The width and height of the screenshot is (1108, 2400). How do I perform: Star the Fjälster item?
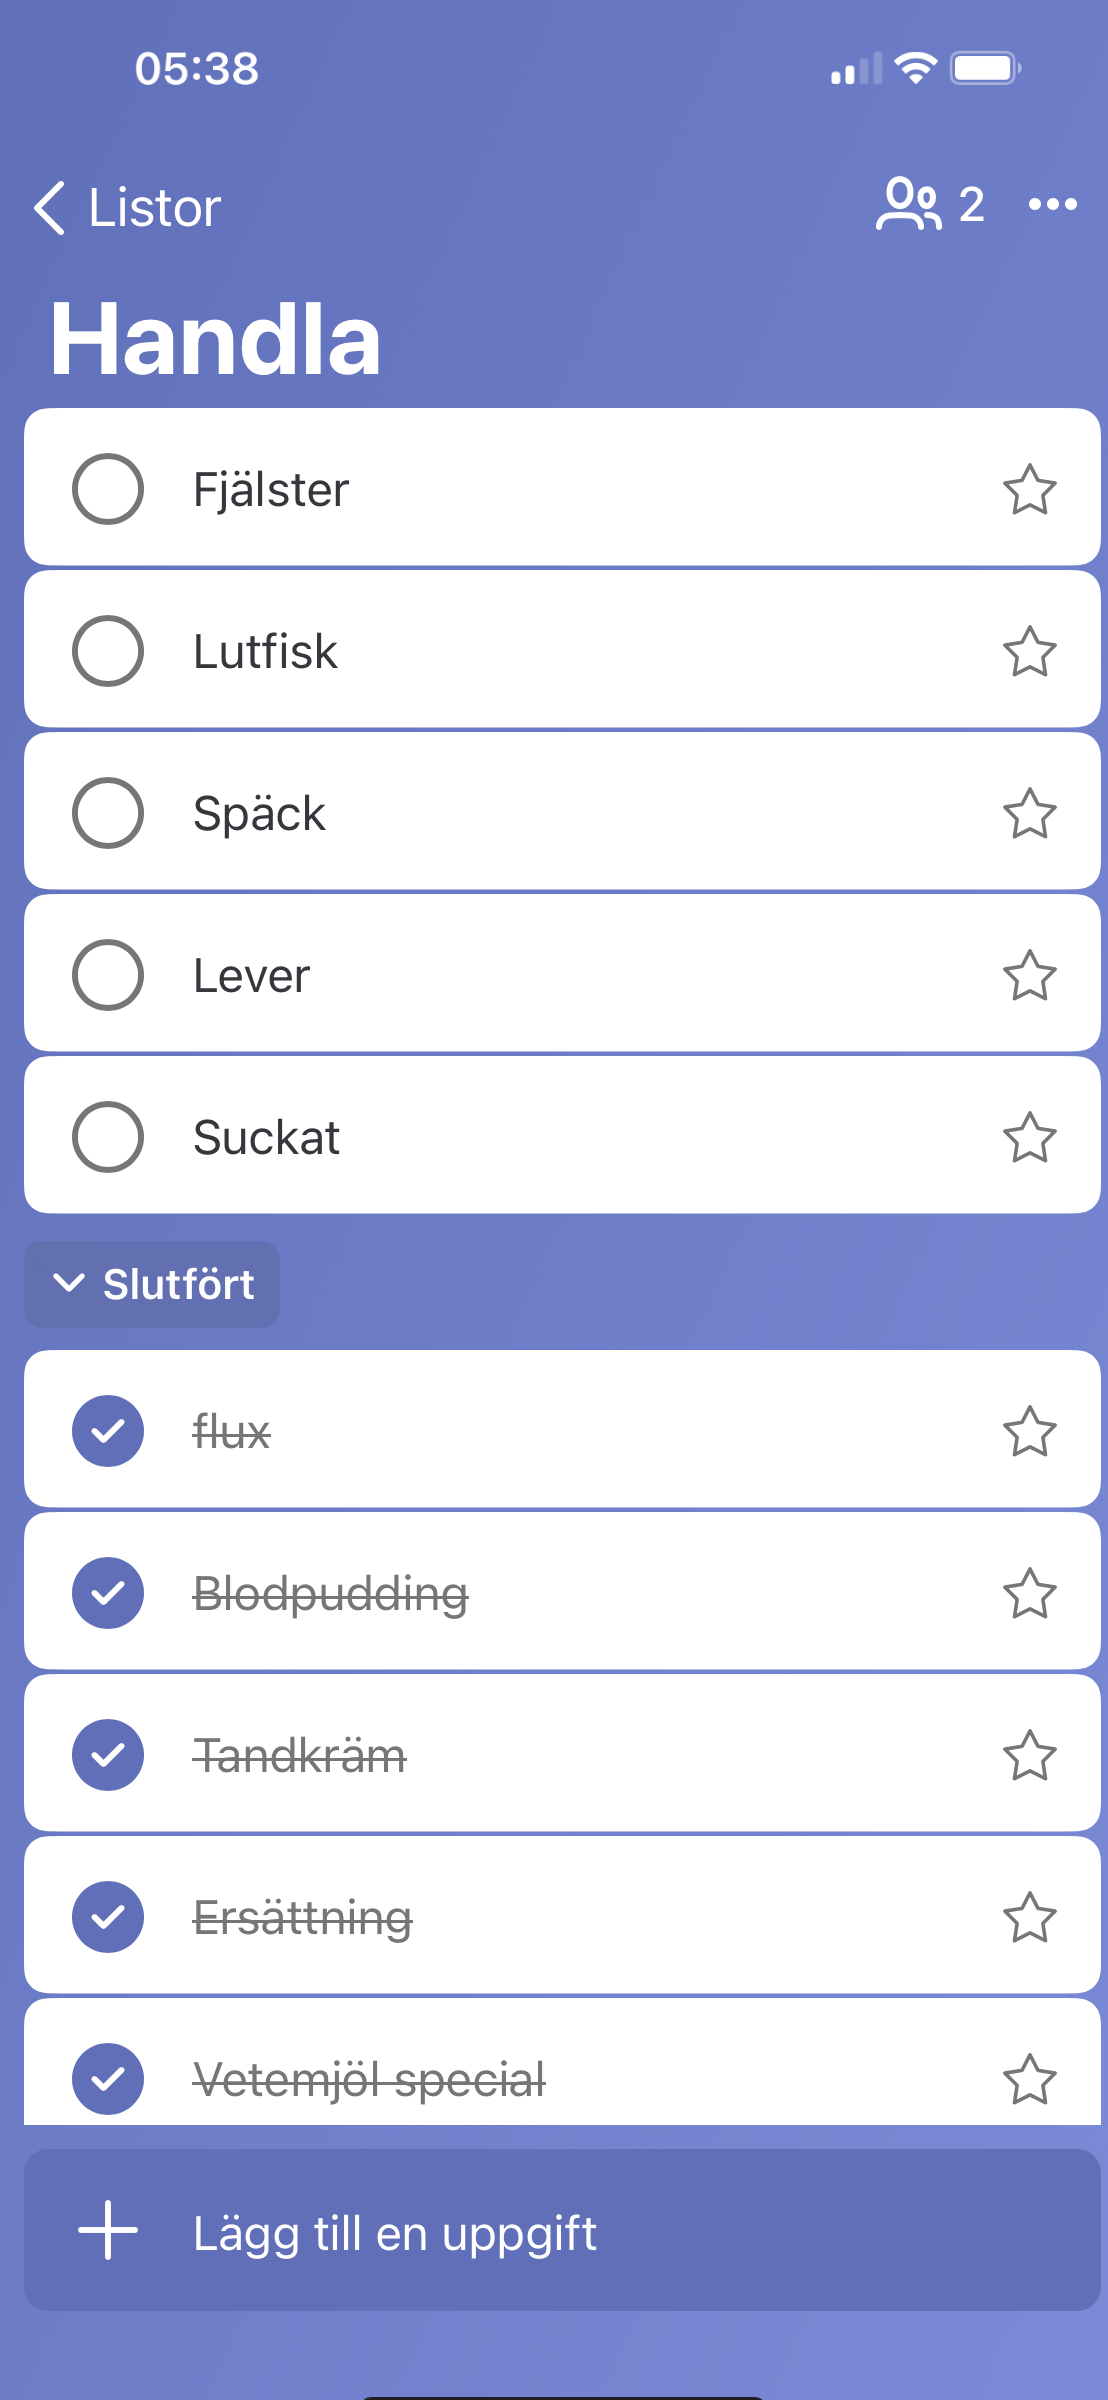tap(1029, 489)
